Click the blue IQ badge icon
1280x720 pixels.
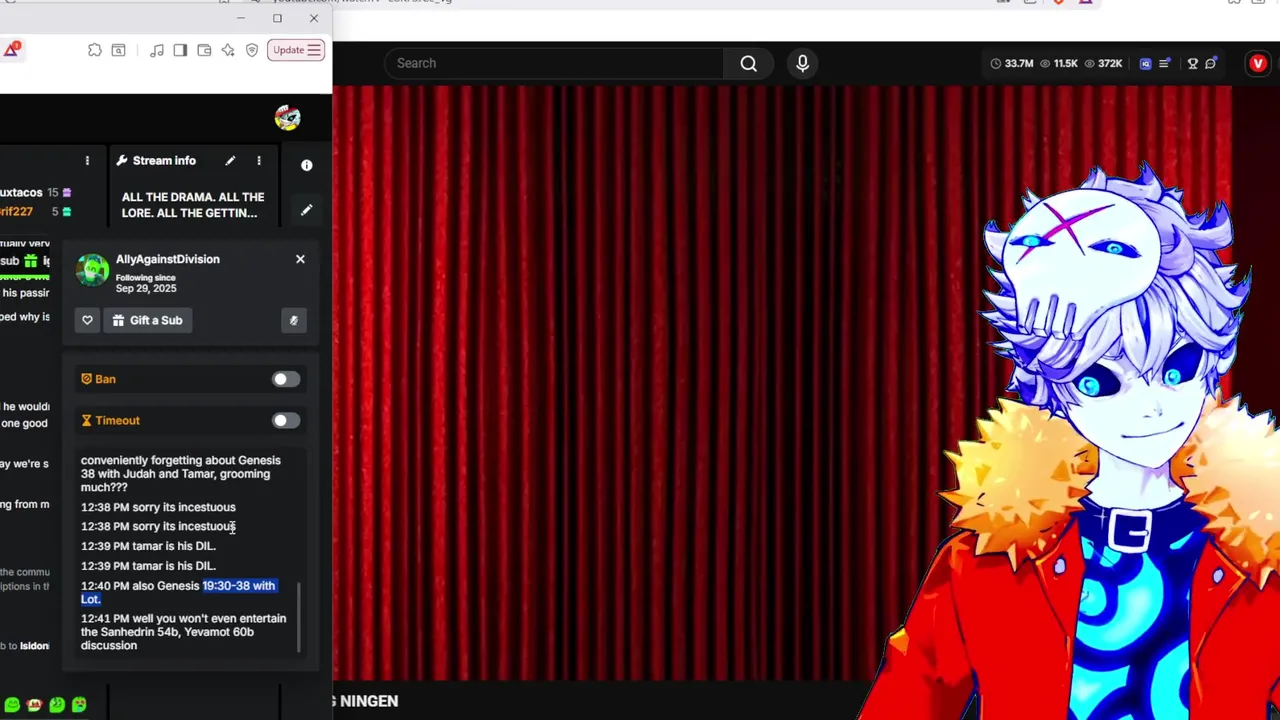1145,63
